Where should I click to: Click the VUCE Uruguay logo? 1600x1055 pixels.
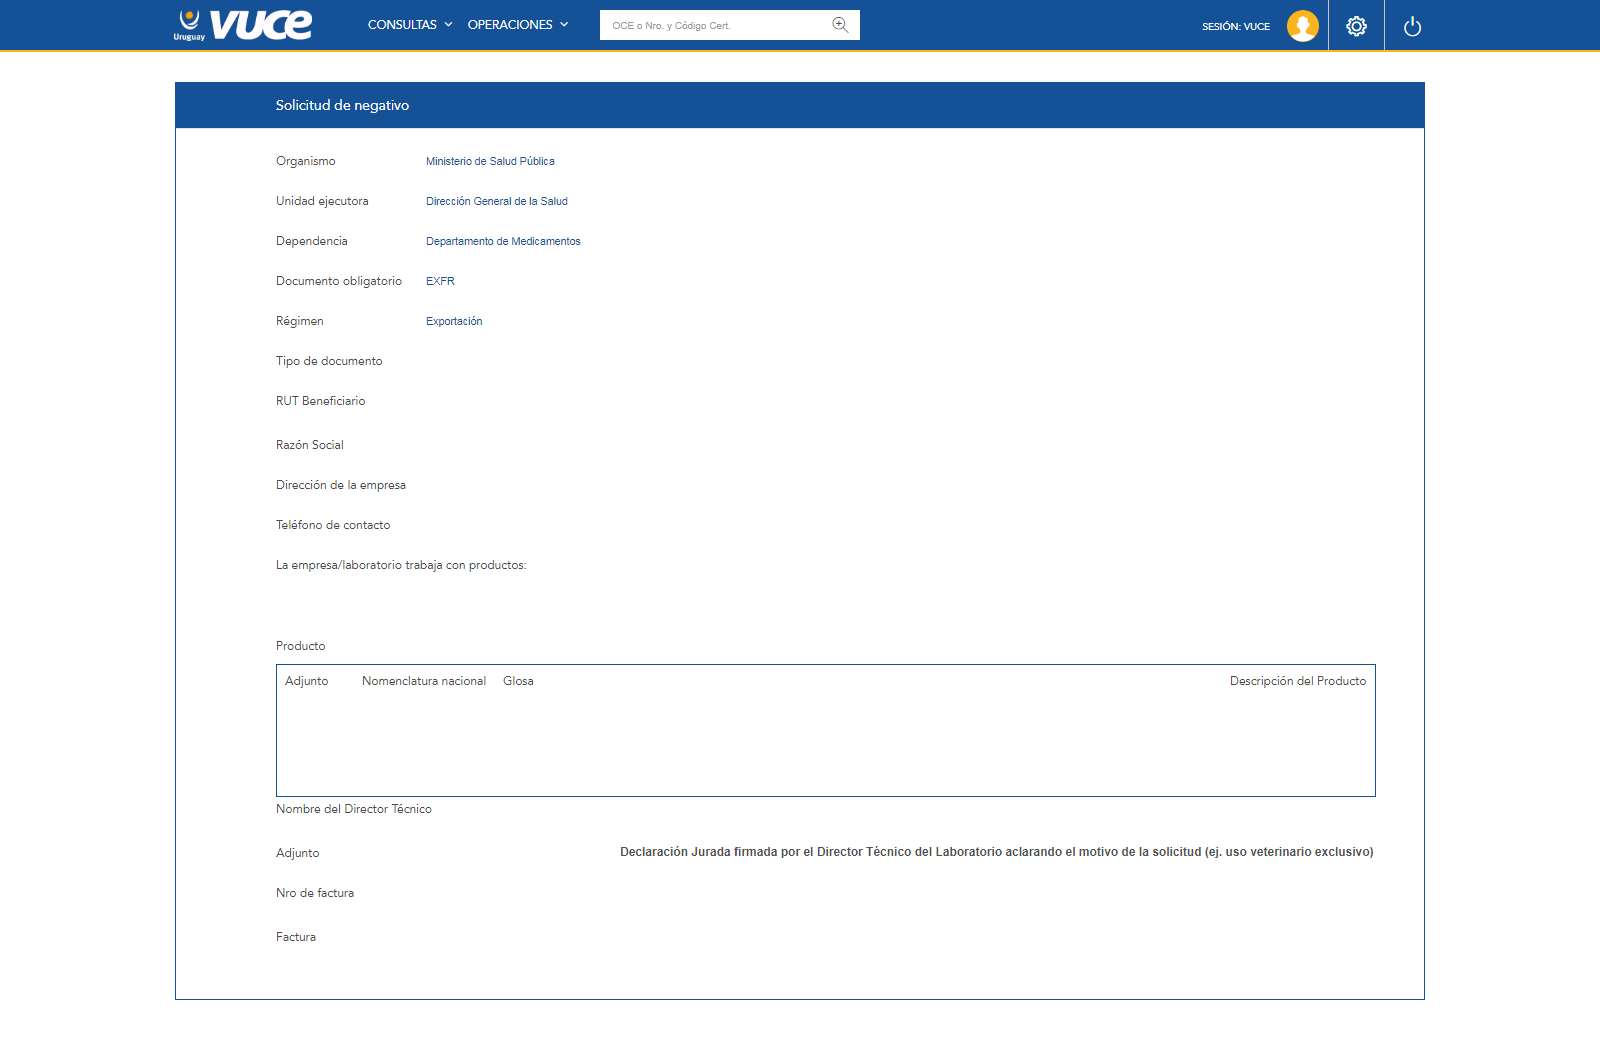pos(243,25)
